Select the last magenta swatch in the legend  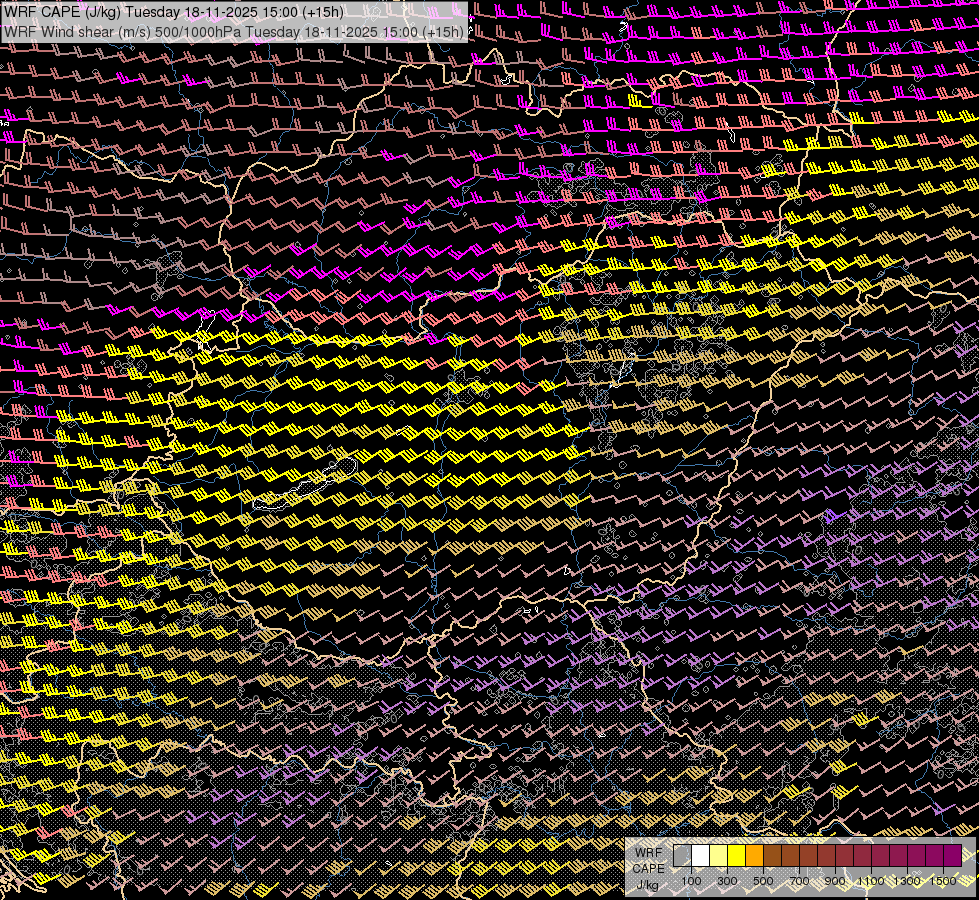(952, 856)
